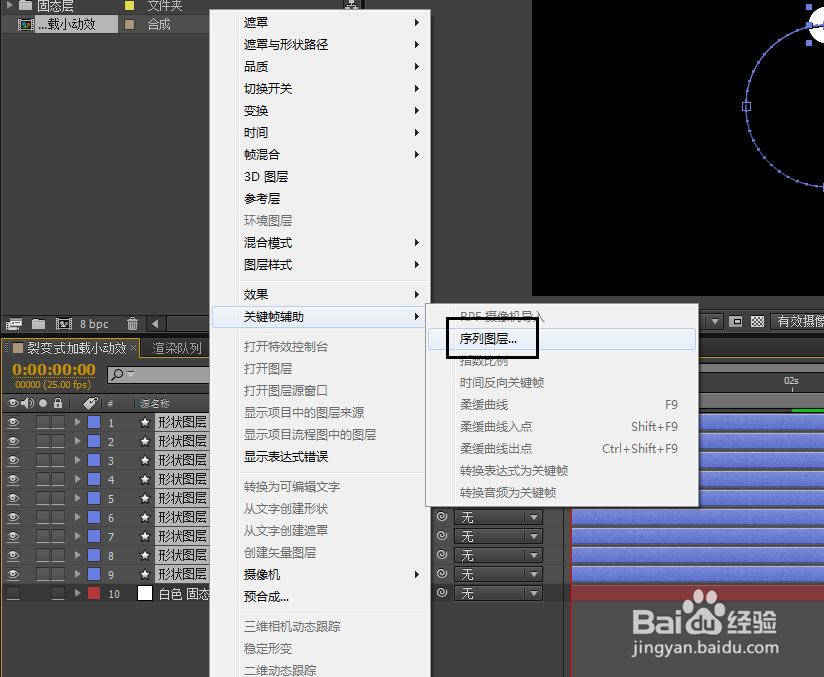Open parent dropdown 无 on layer 7 row
This screenshot has height=677, width=824.
tap(498, 536)
